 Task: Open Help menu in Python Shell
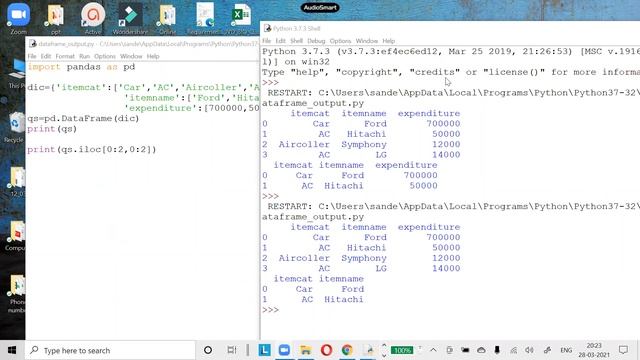click(x=389, y=41)
